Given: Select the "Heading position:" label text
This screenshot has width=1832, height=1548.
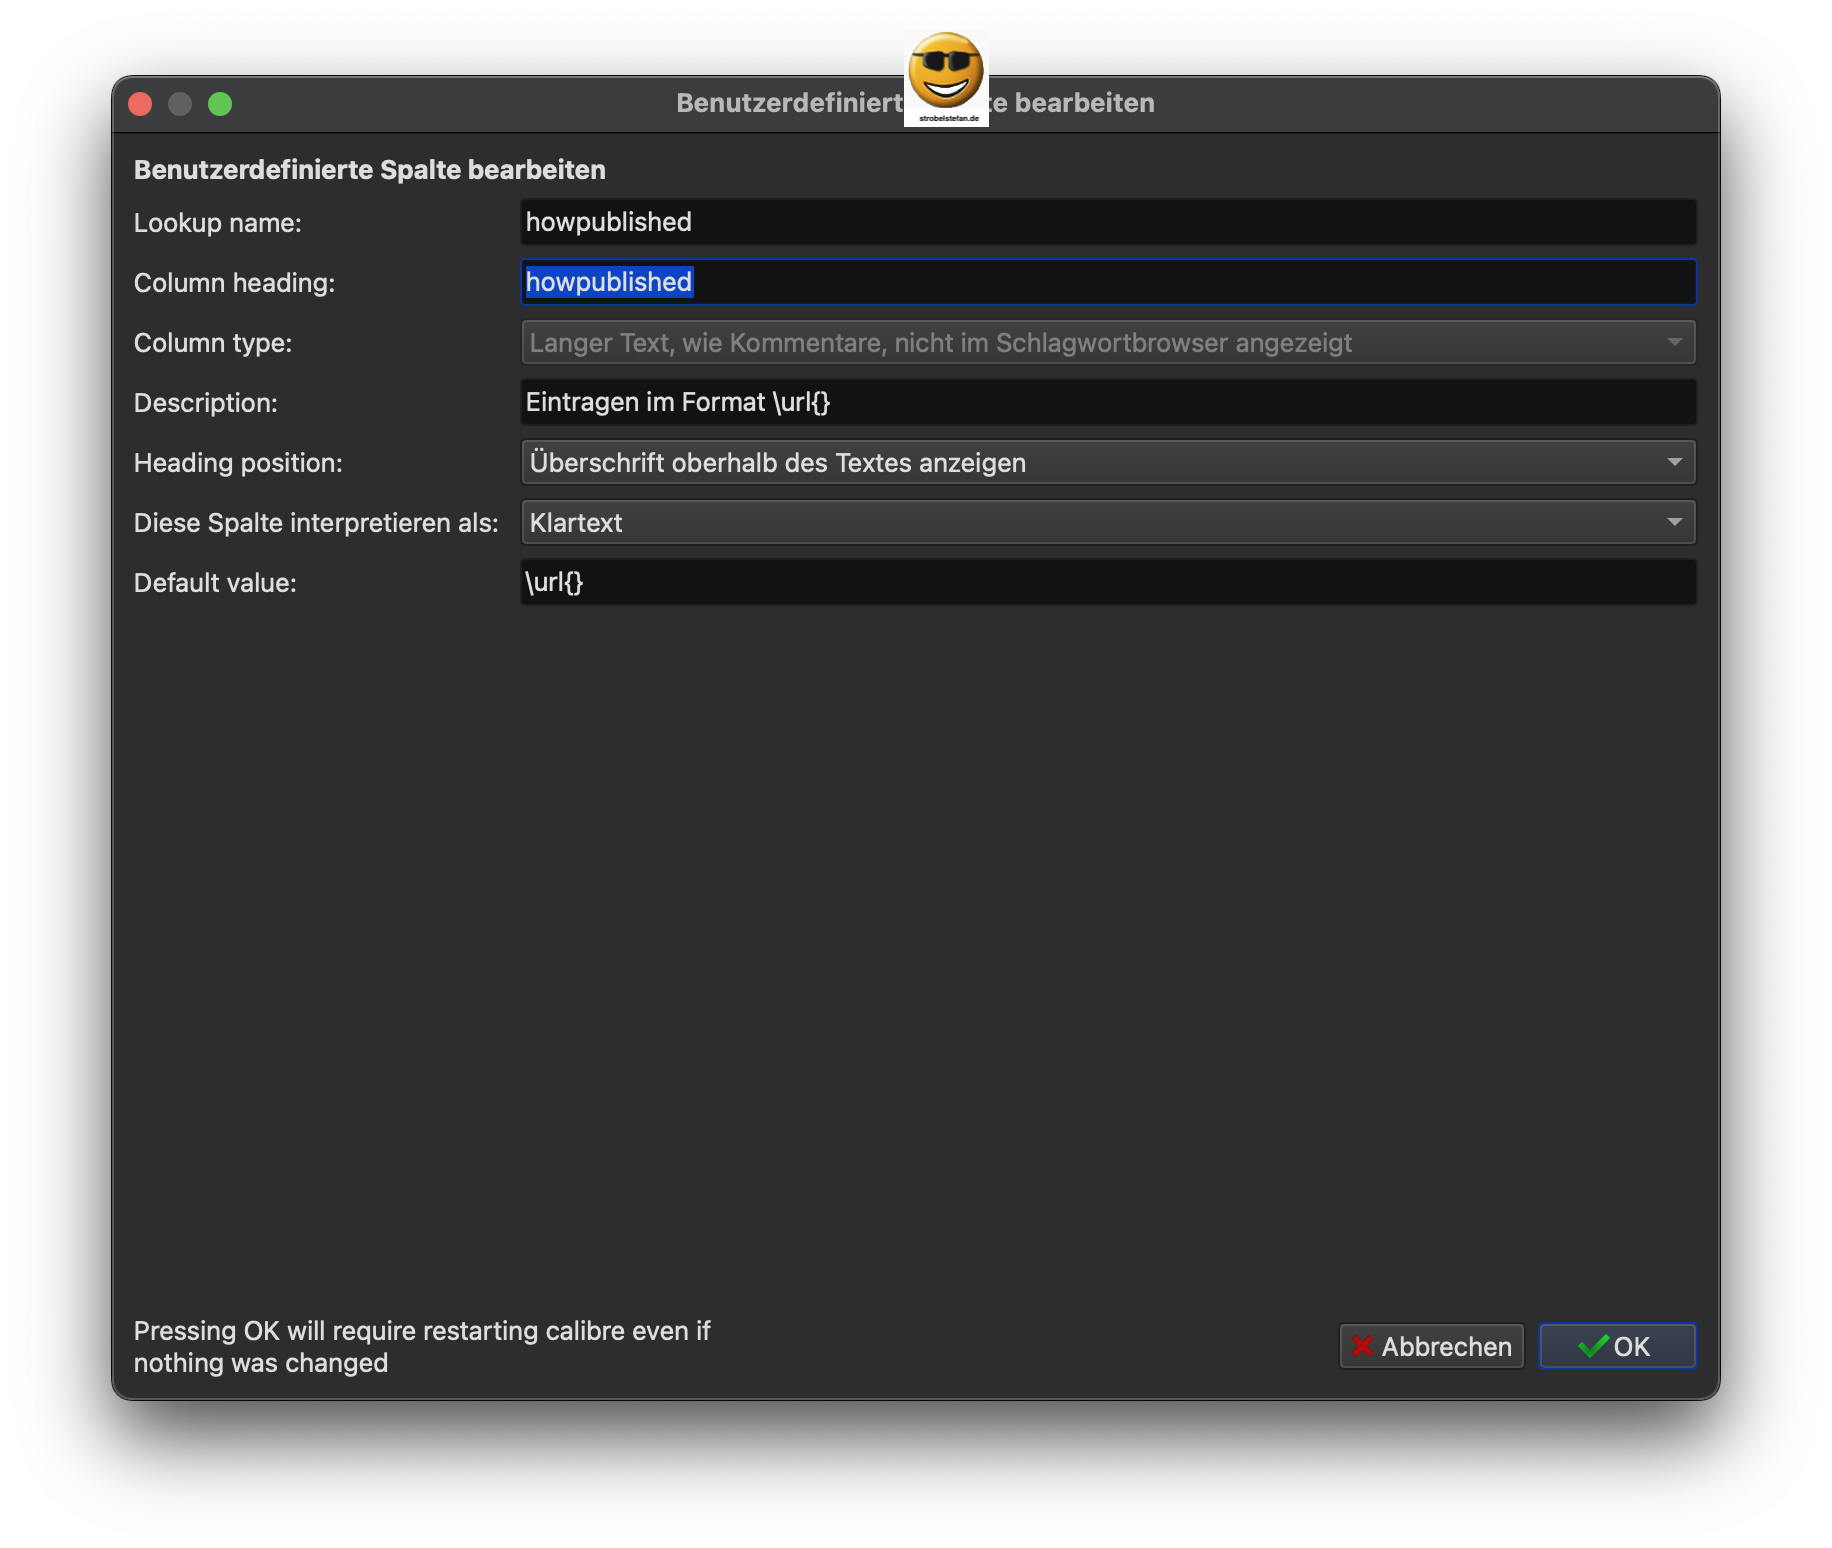Looking at the screenshot, I should pyautogui.click(x=238, y=463).
